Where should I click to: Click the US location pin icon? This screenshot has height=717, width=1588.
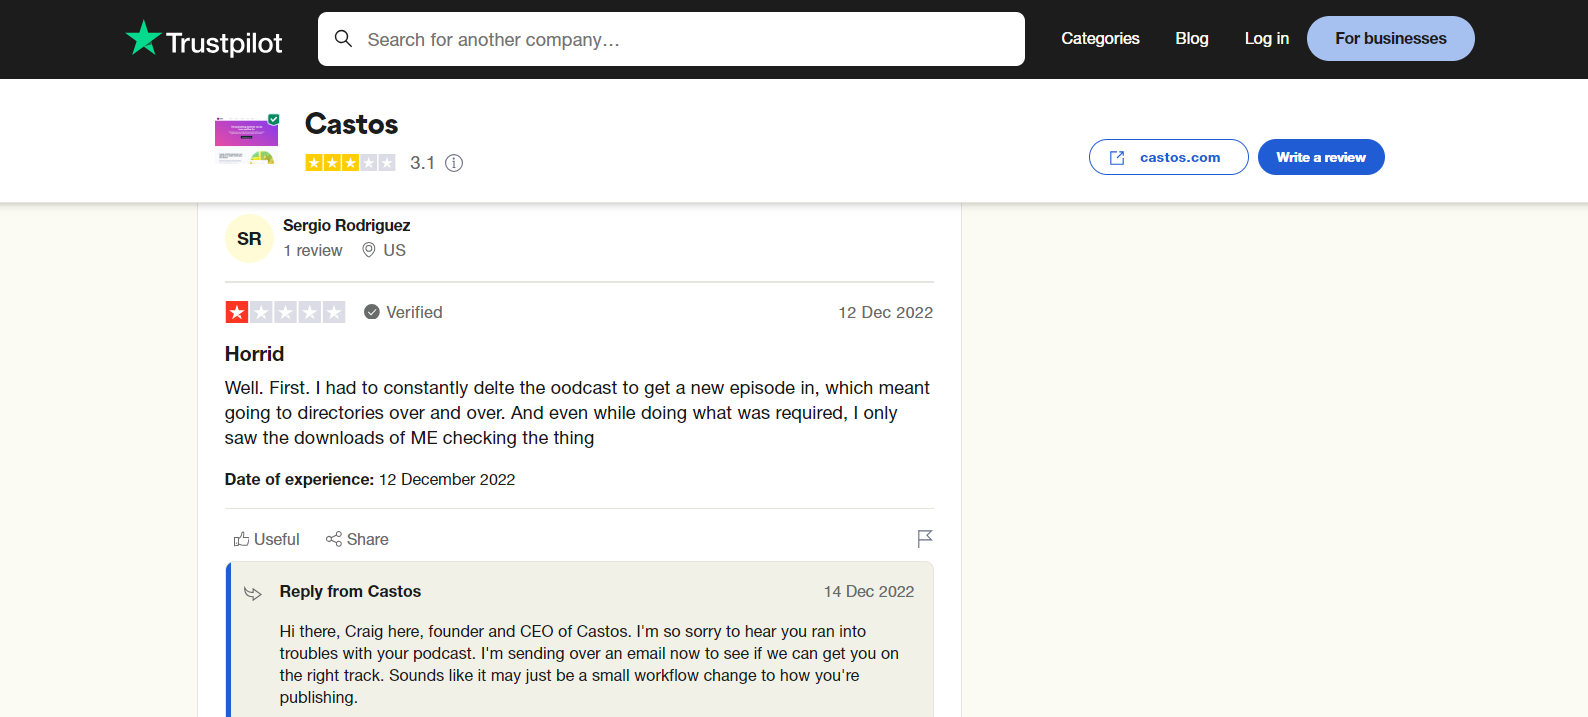(x=369, y=250)
